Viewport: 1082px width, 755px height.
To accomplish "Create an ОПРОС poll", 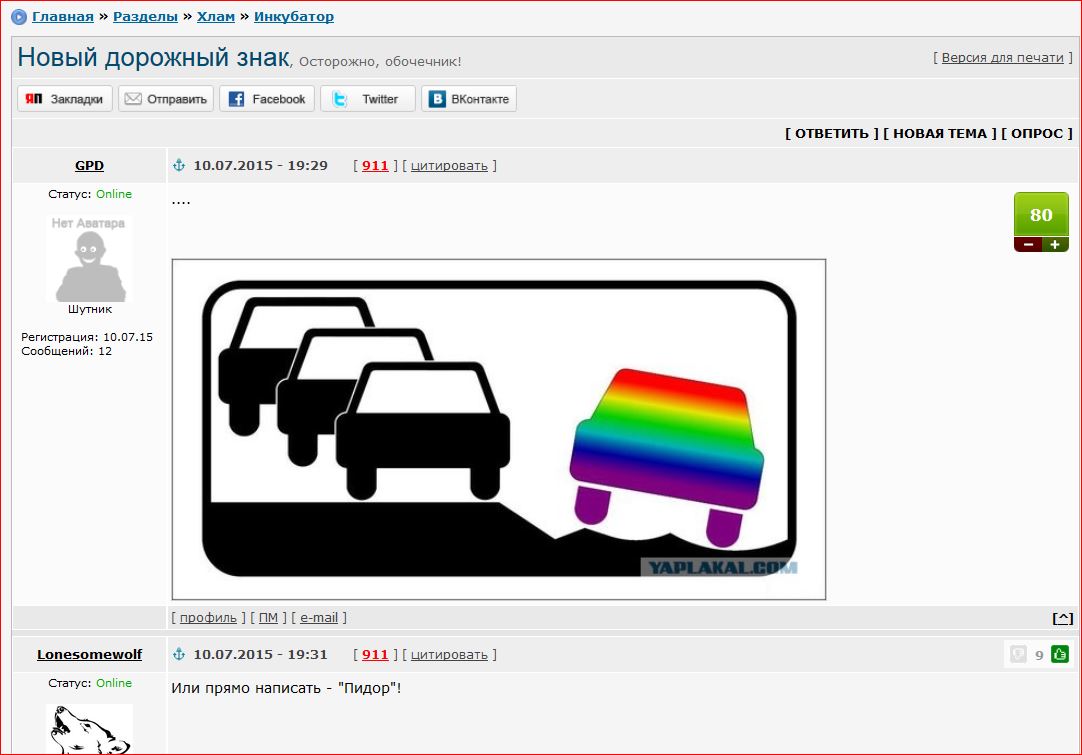I will pos(1036,133).
